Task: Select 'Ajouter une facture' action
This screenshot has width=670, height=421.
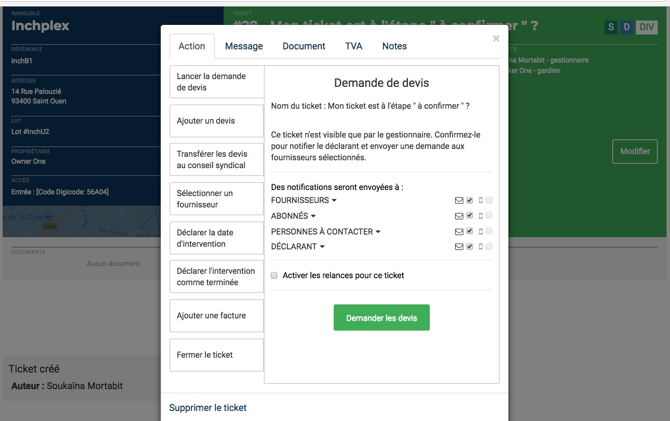Action: point(216,316)
